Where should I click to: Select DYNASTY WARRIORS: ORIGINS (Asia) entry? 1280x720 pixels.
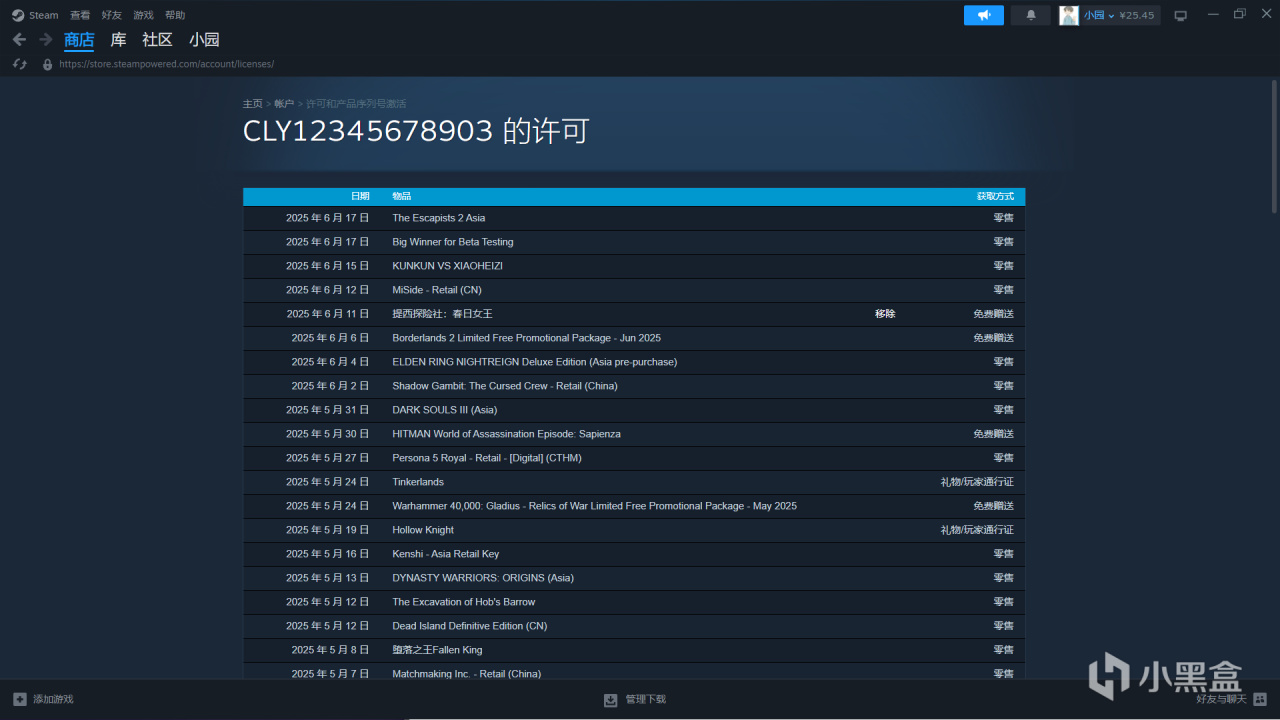click(x=483, y=578)
